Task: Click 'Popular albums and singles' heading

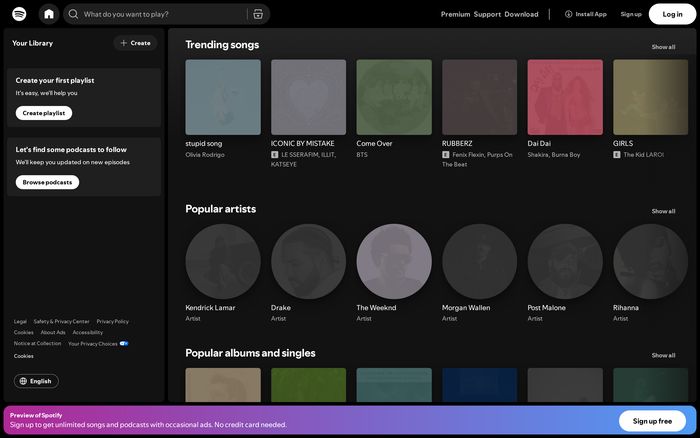Action: point(250,353)
